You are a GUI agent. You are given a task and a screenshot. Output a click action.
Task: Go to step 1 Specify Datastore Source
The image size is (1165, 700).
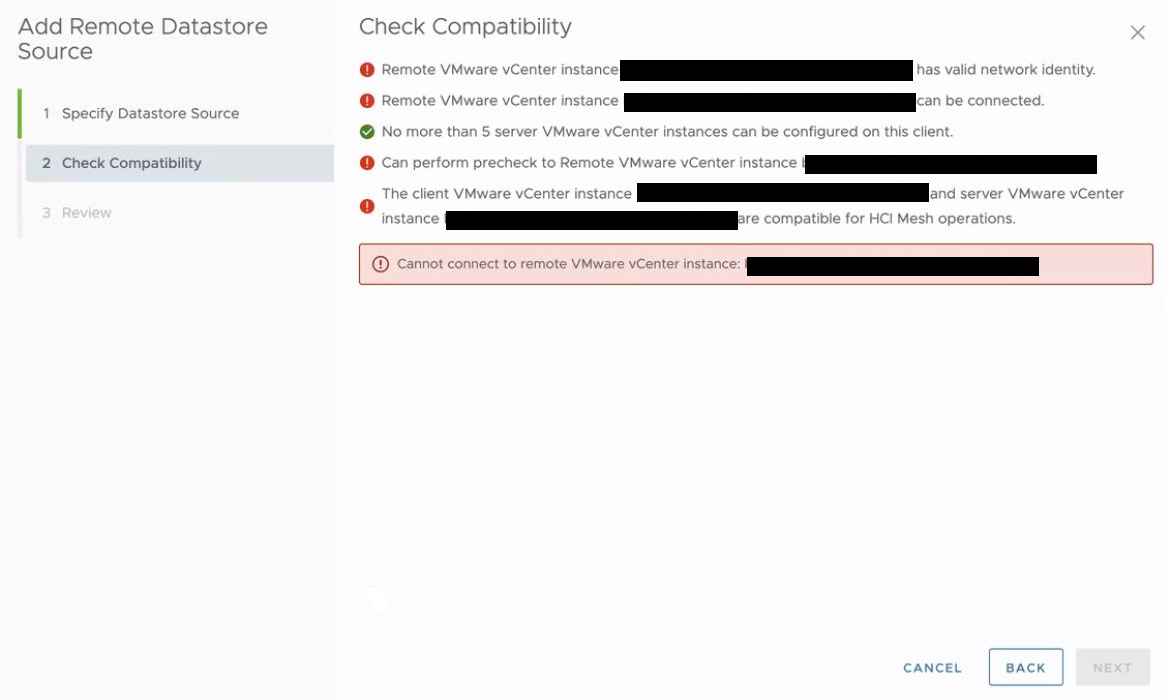pos(150,114)
